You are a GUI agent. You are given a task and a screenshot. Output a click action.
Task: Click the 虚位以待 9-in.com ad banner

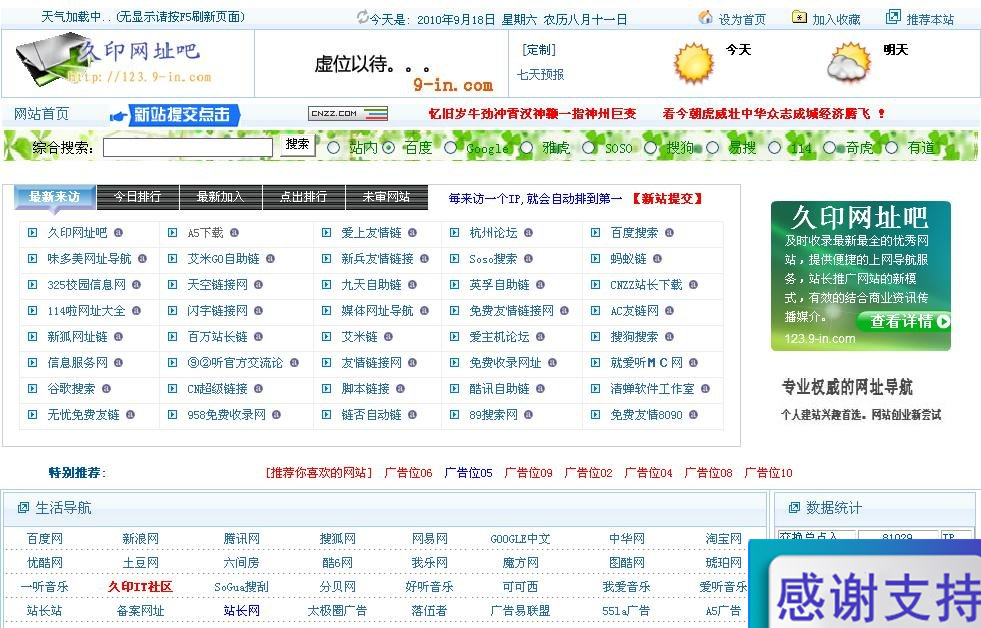(382, 63)
